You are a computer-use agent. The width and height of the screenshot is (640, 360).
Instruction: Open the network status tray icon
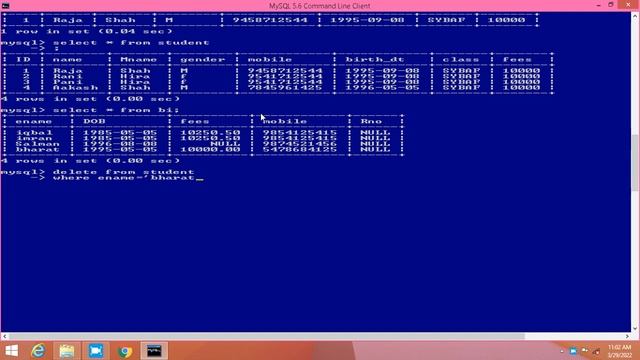click(585, 351)
